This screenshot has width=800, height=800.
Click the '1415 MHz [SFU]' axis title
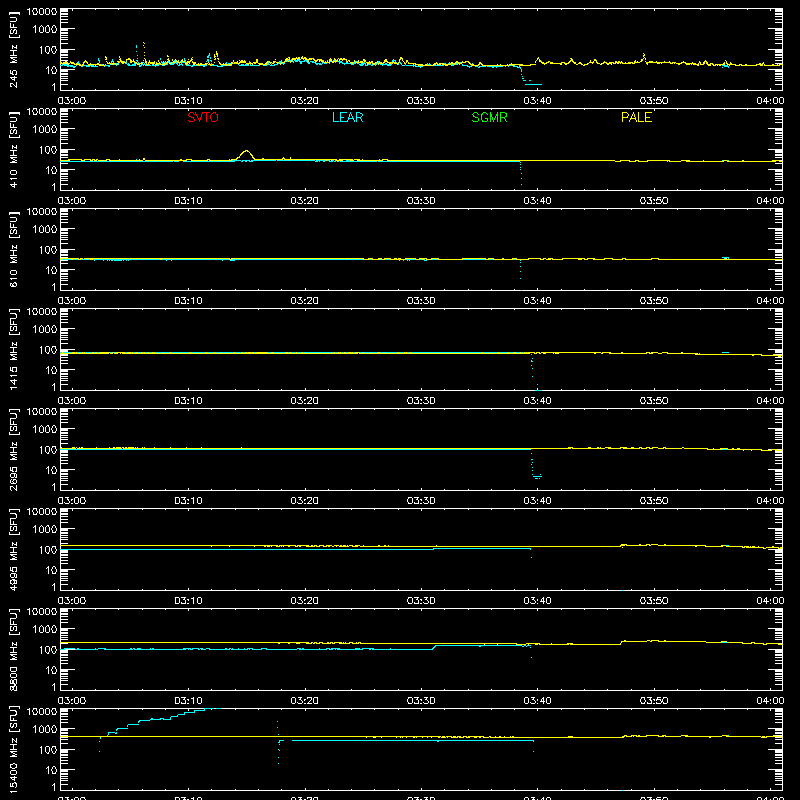14,349
